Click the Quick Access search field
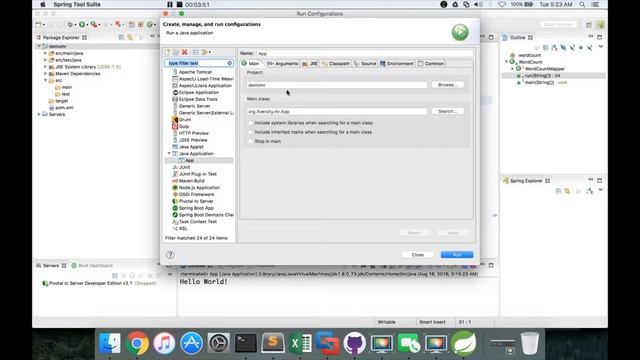 coord(558,24)
